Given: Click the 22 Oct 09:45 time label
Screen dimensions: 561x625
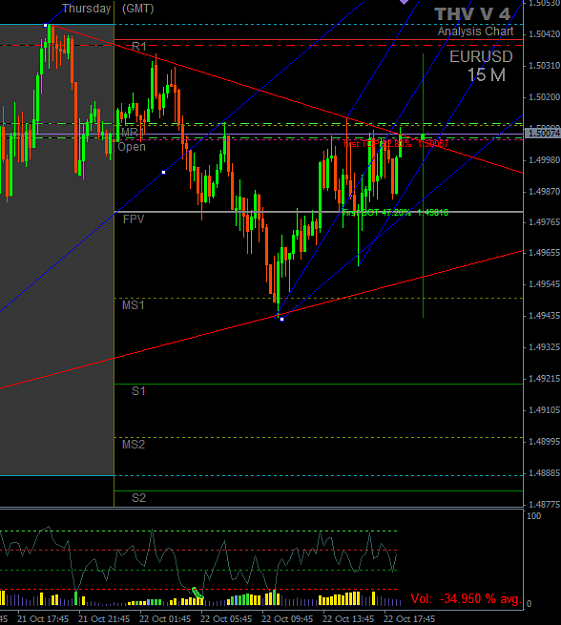Looking at the screenshot, I should (287, 619).
